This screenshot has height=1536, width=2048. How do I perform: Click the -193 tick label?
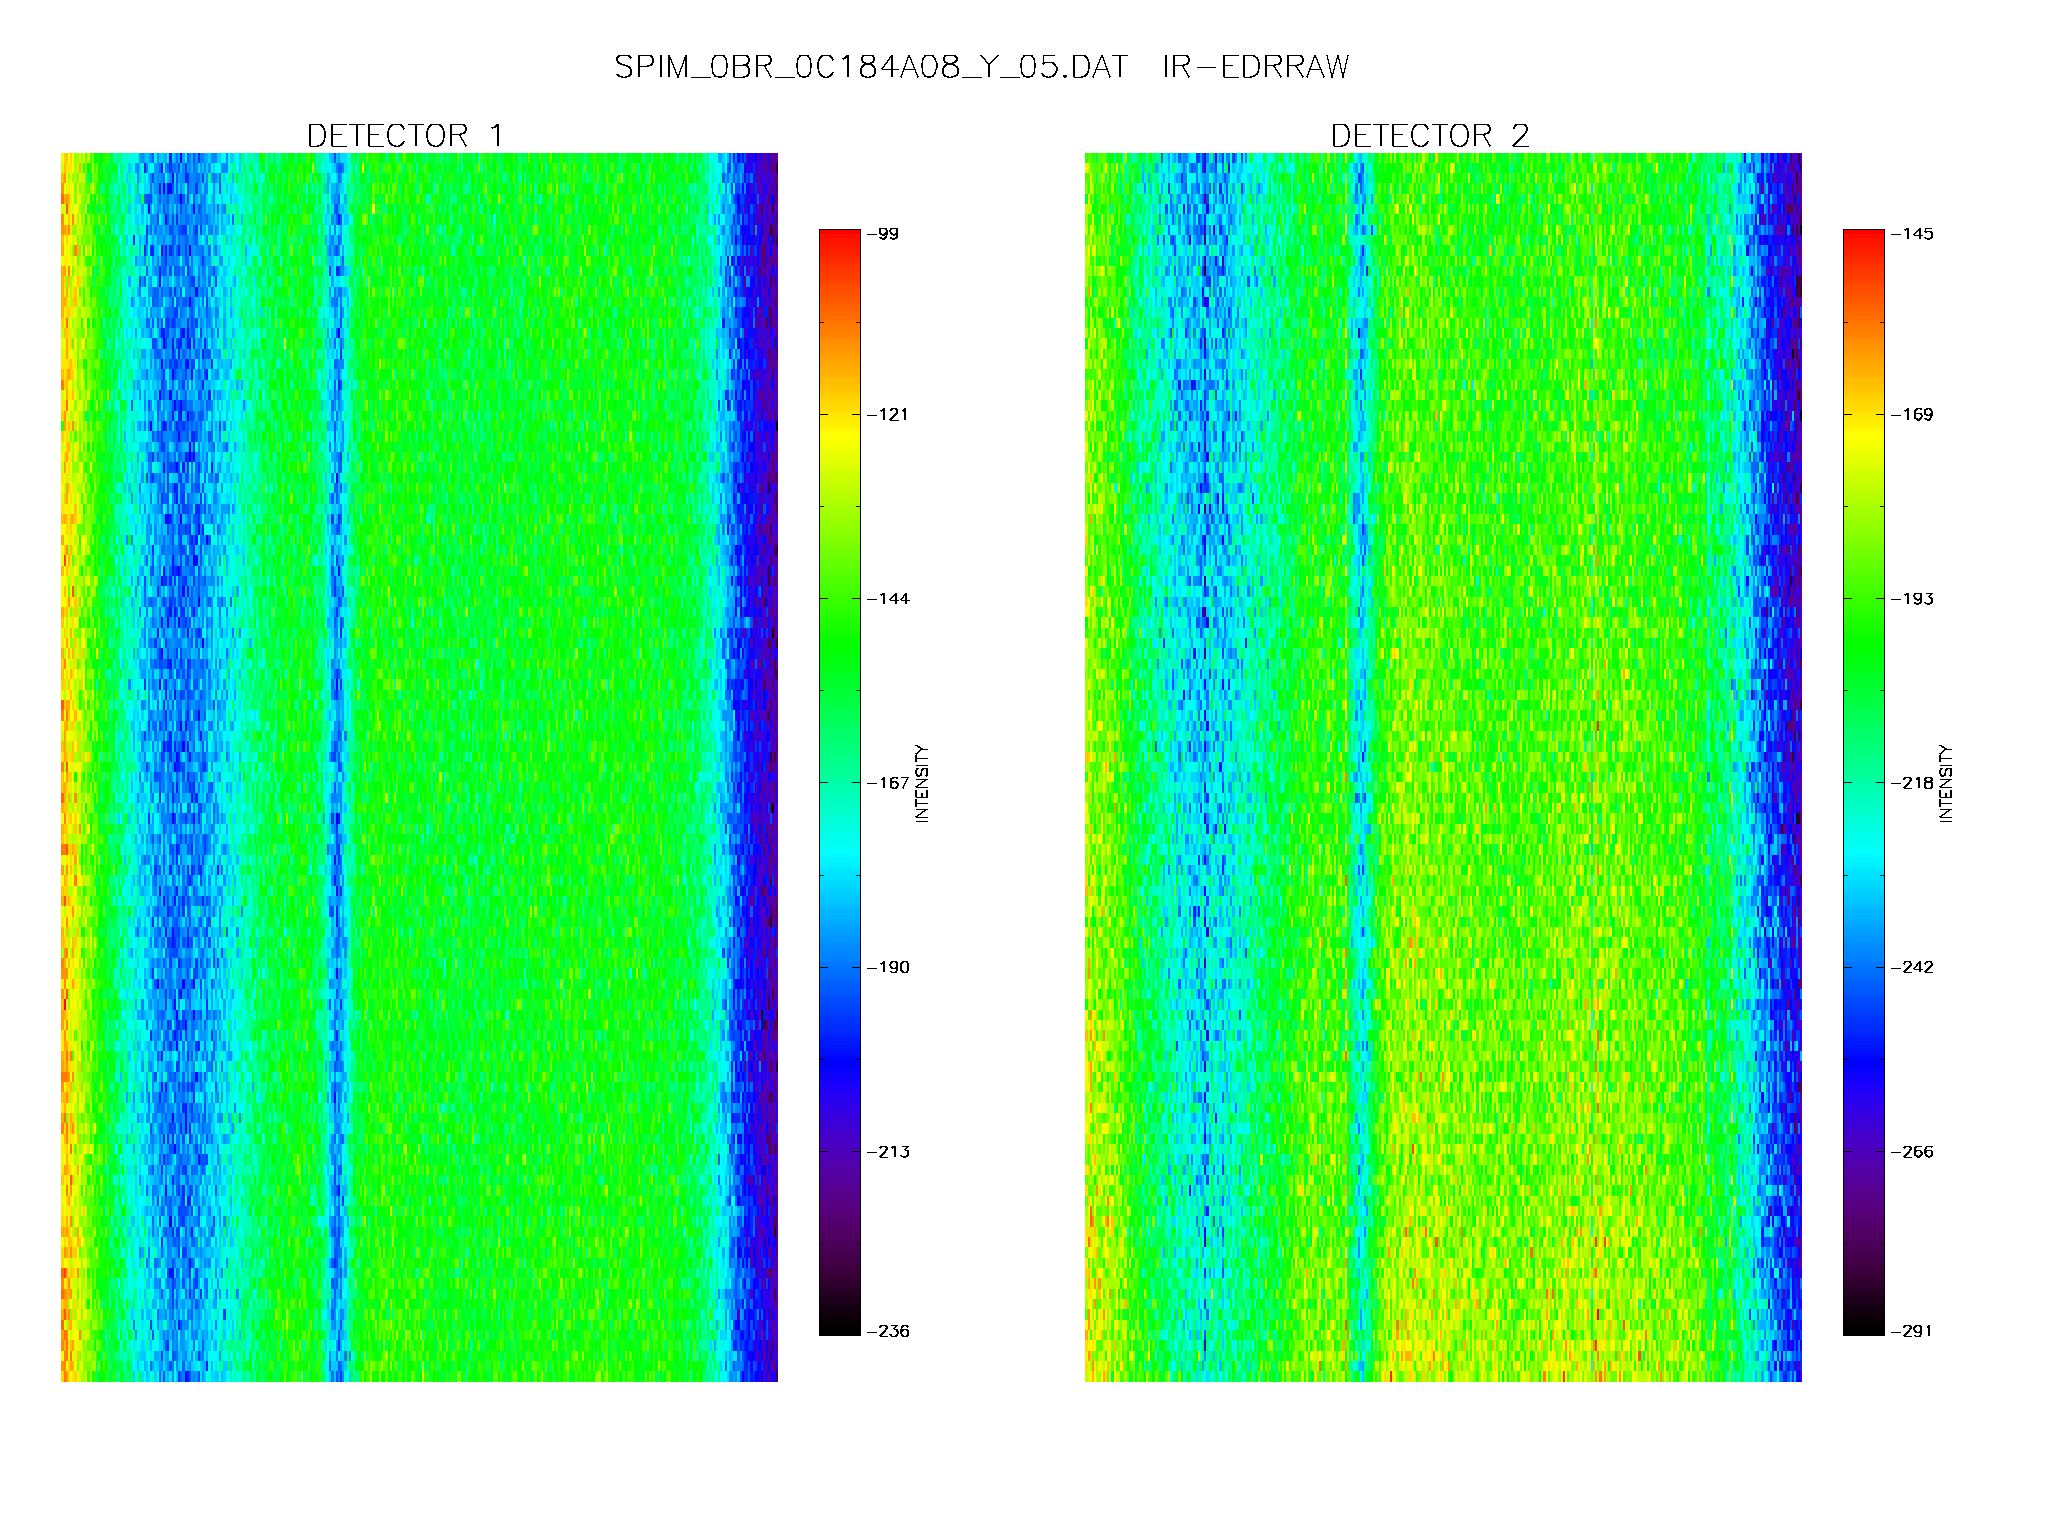tap(1912, 598)
